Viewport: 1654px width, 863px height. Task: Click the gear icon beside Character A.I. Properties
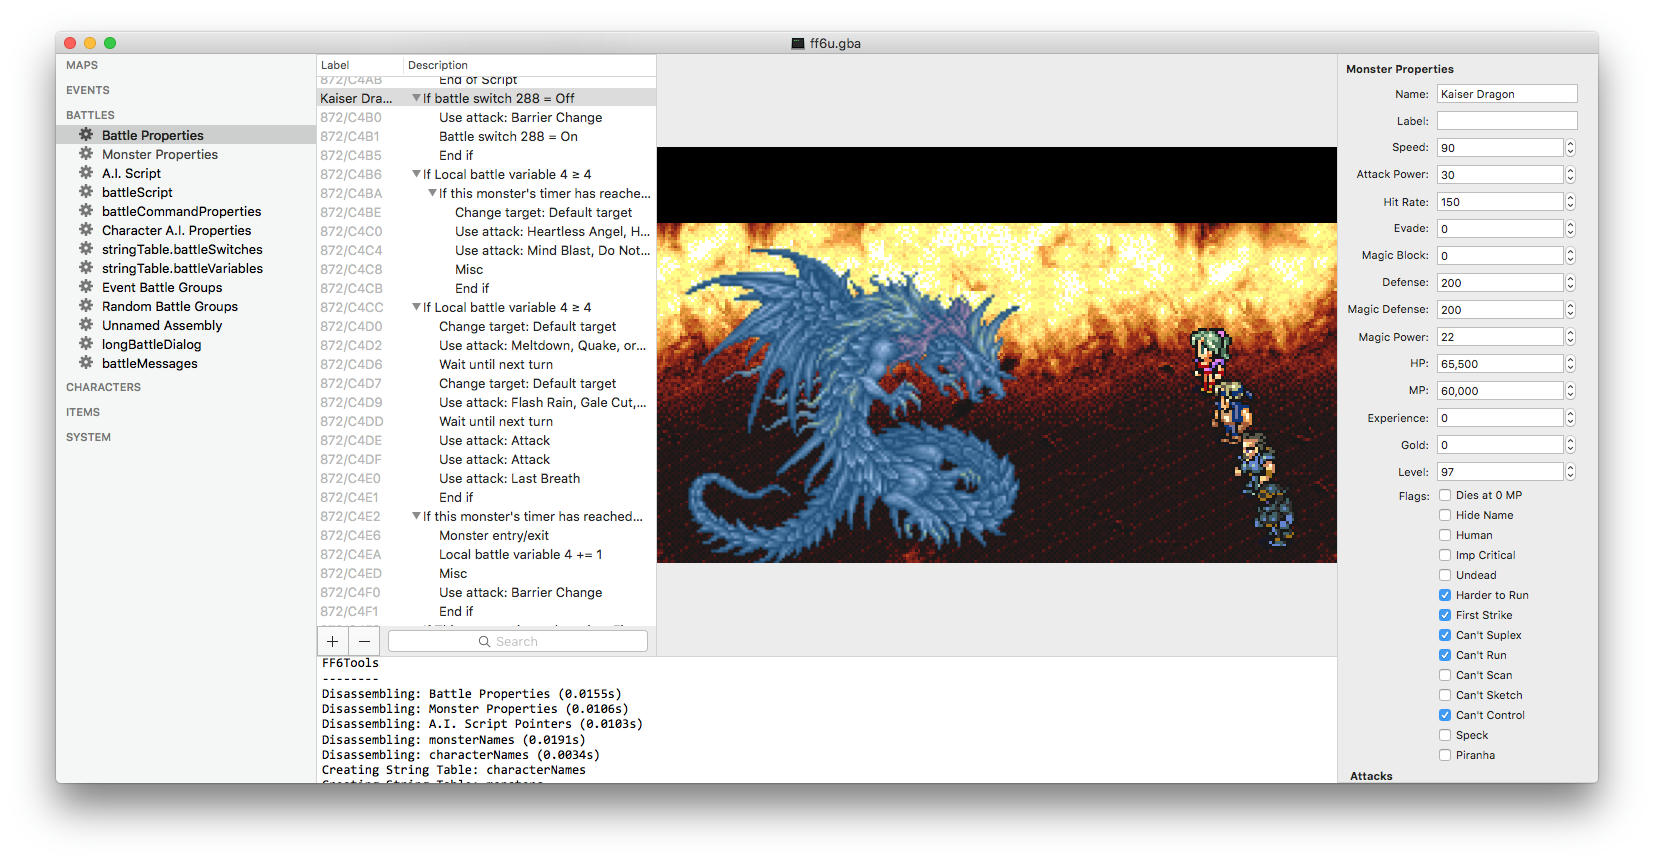[86, 229]
